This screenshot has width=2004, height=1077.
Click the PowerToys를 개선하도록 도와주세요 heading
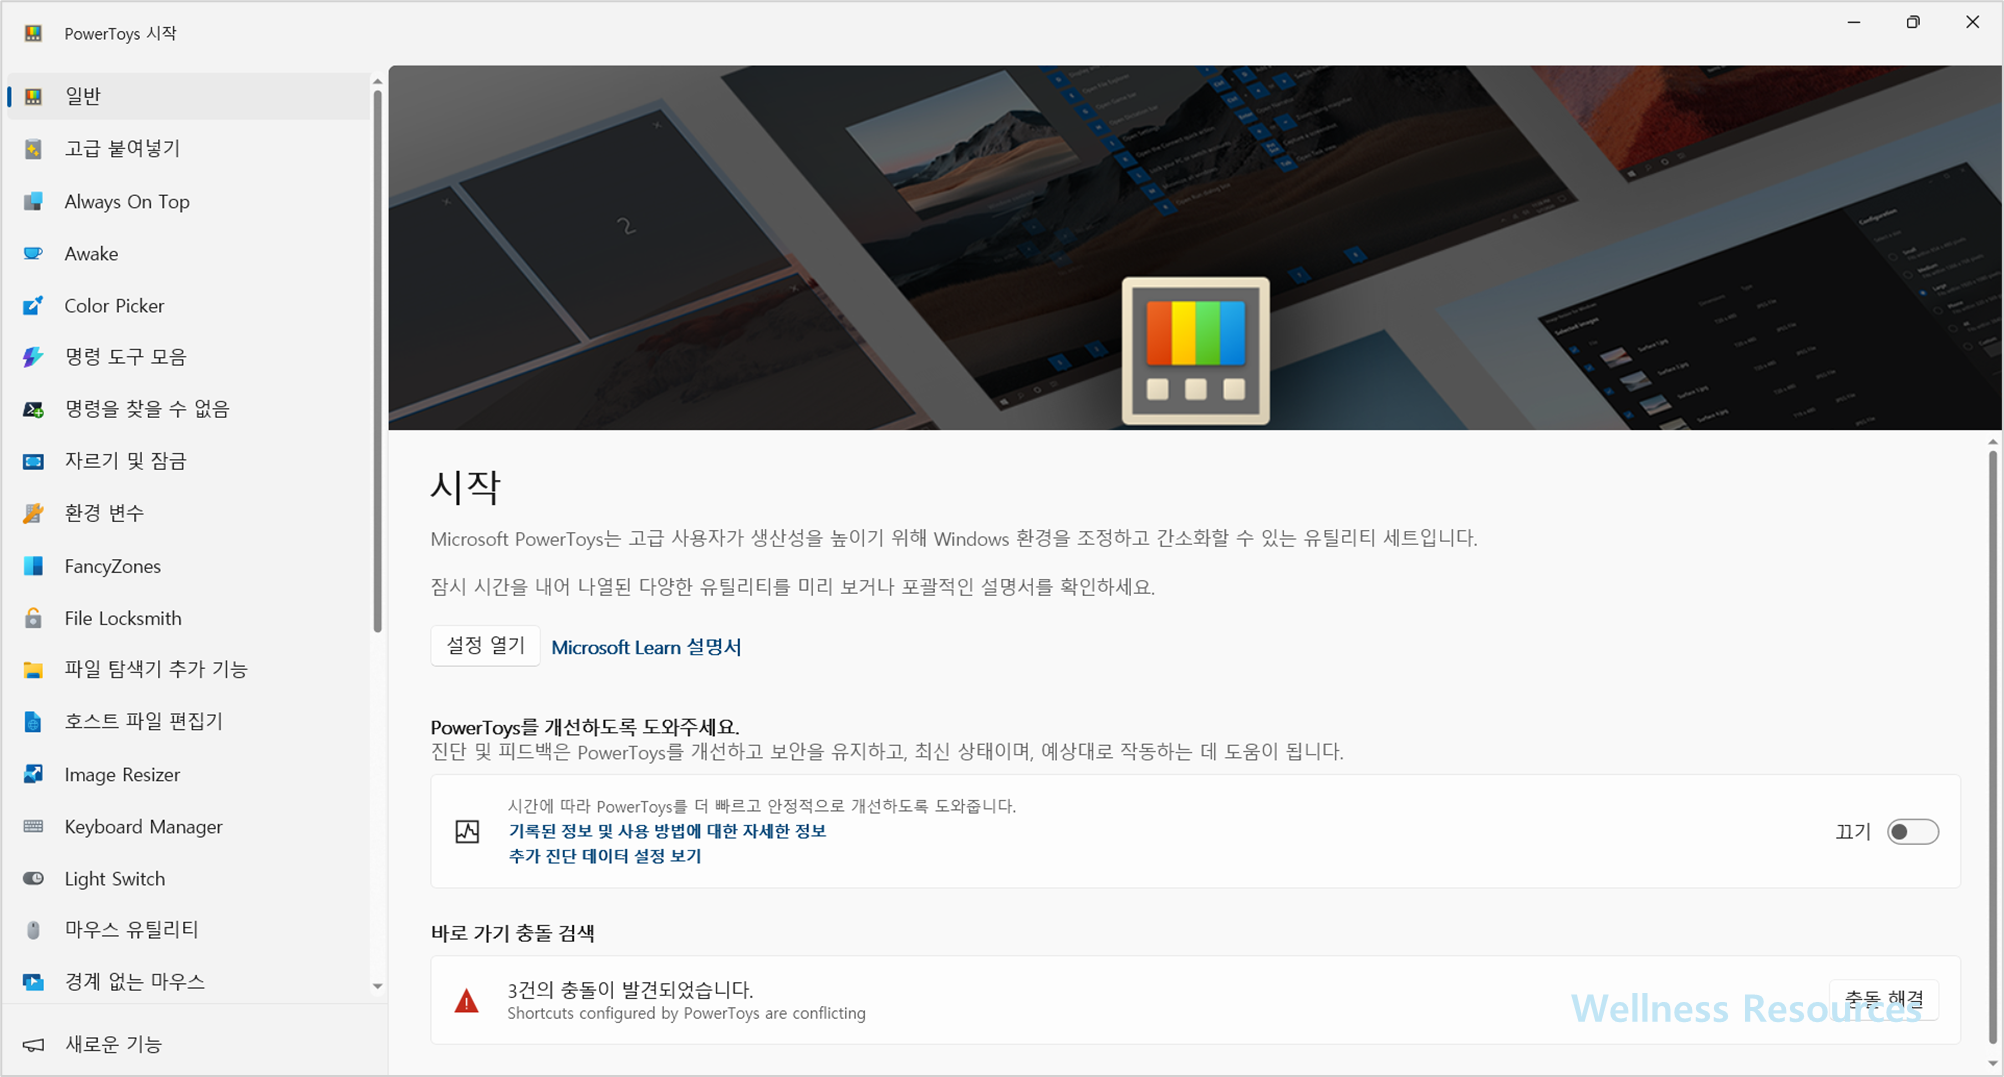coord(585,727)
